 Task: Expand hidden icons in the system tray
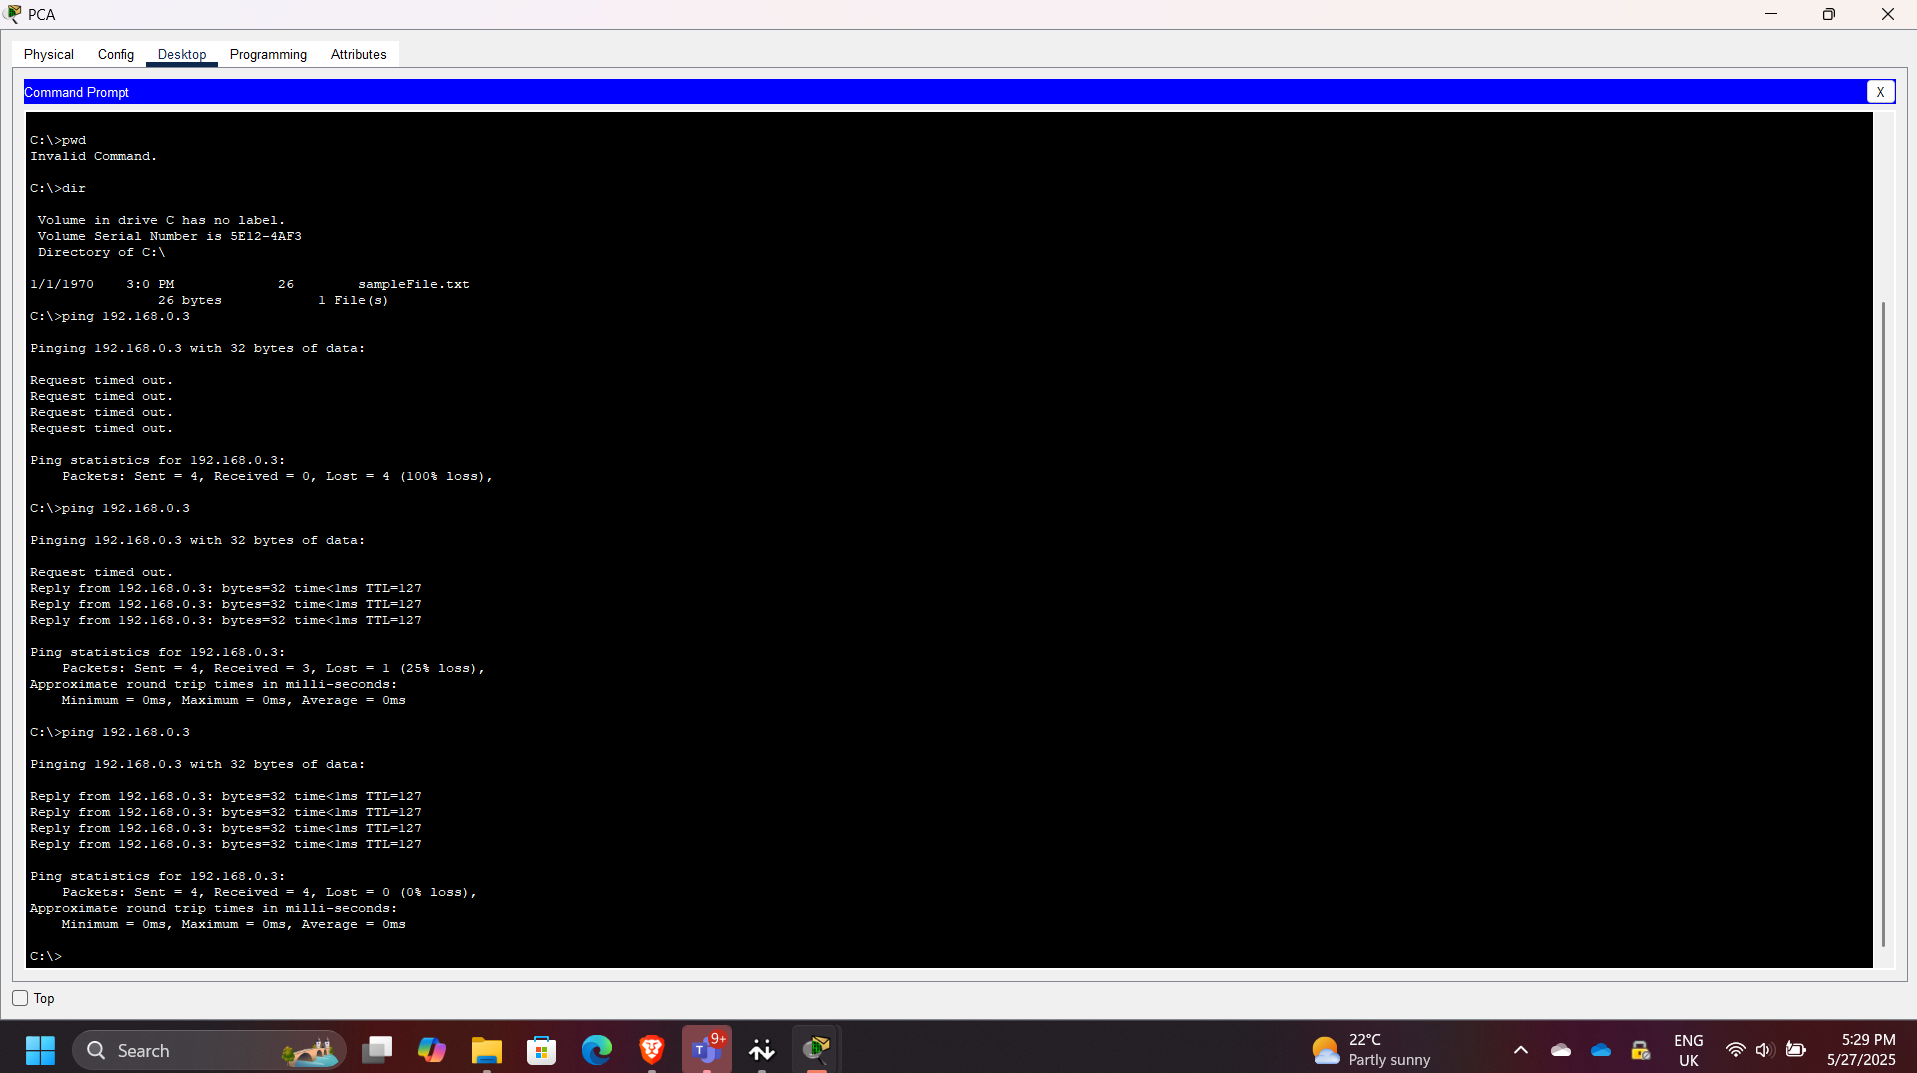pyautogui.click(x=1521, y=1049)
